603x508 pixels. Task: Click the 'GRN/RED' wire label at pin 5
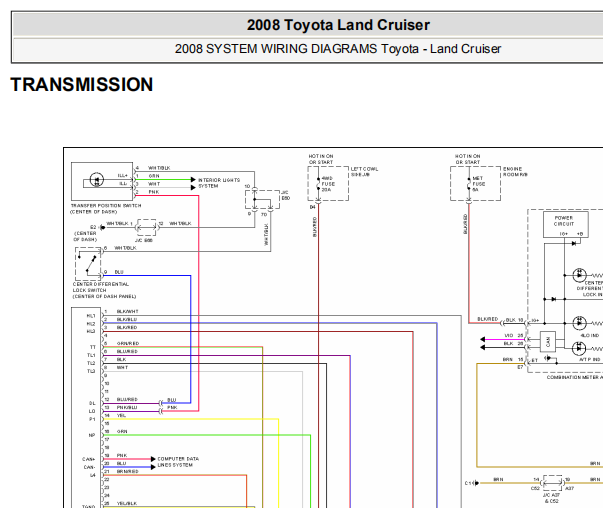(128, 343)
